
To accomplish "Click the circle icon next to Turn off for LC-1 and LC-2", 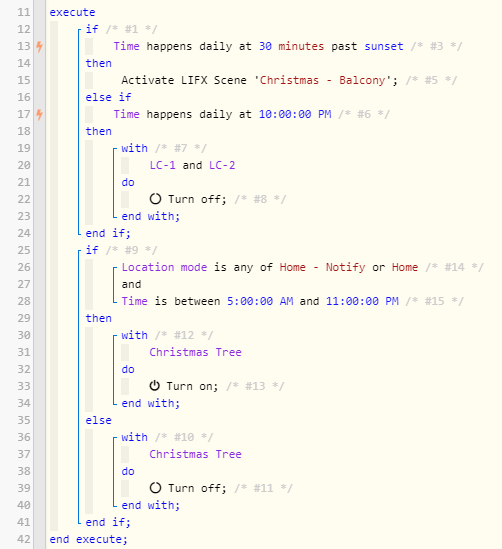I will [155, 199].
